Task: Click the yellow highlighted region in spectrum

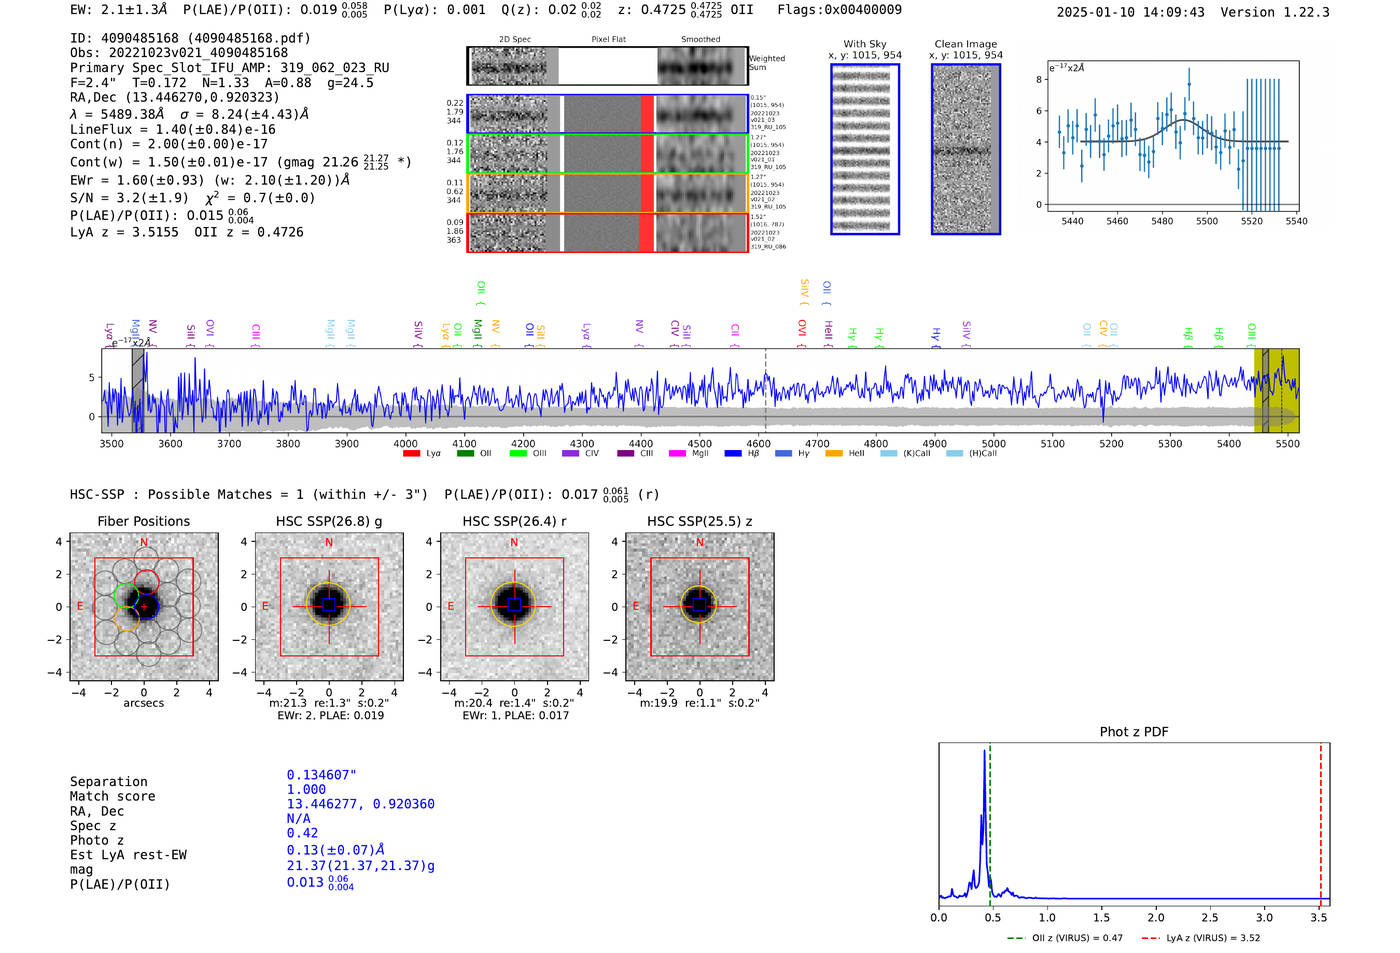Action: 1276,390
